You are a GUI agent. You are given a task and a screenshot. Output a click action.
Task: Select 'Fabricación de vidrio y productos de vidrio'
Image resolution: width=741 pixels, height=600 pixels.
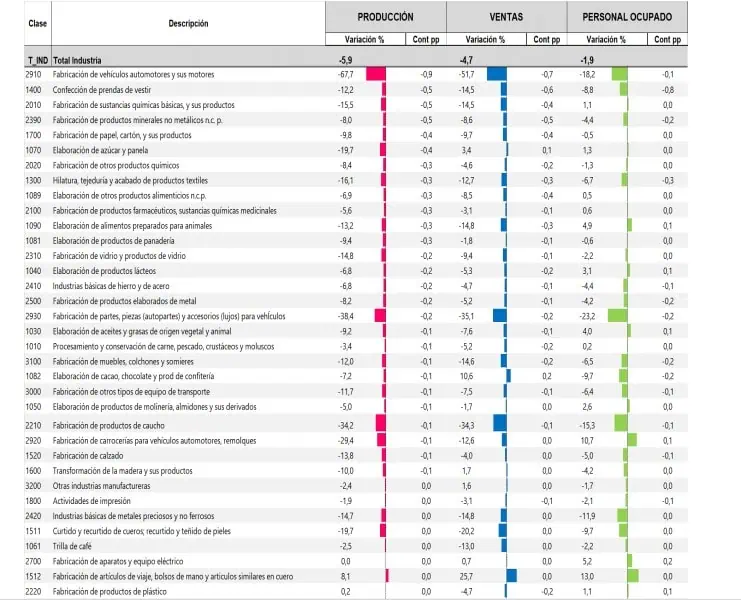pos(119,256)
